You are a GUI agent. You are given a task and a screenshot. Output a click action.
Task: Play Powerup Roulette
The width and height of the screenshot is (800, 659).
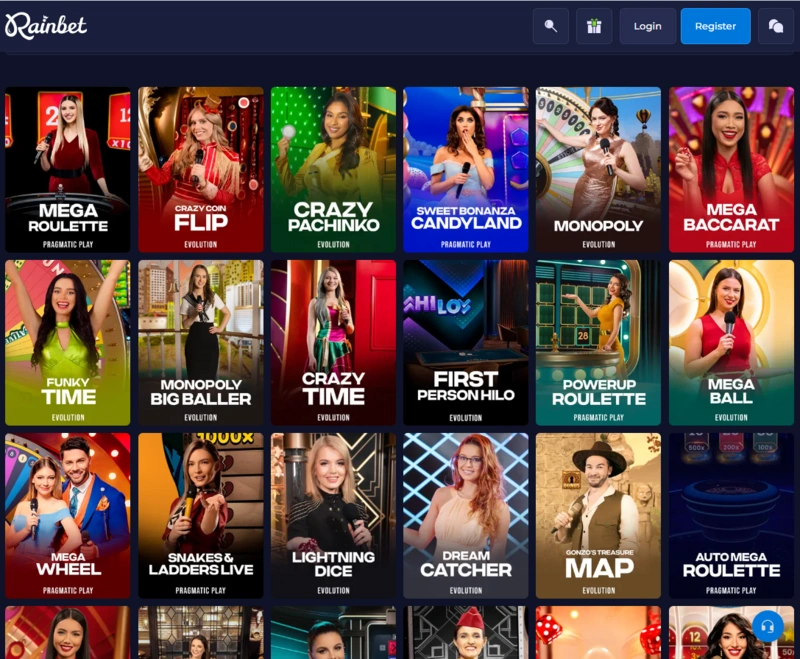(598, 341)
